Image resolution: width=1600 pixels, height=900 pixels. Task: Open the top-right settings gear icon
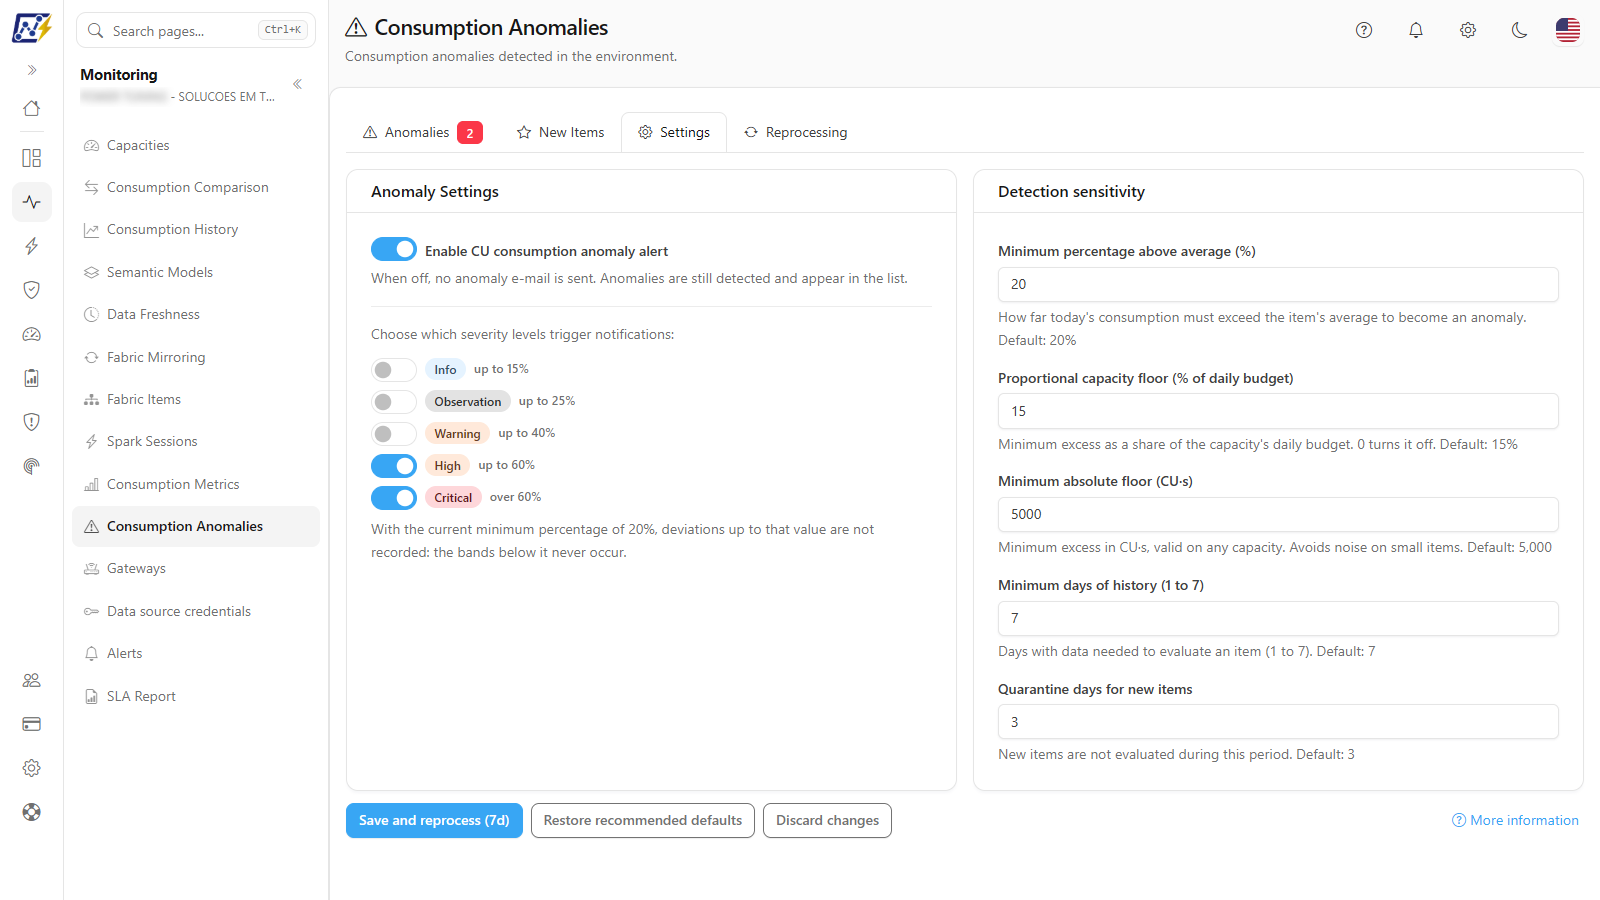[1468, 30]
